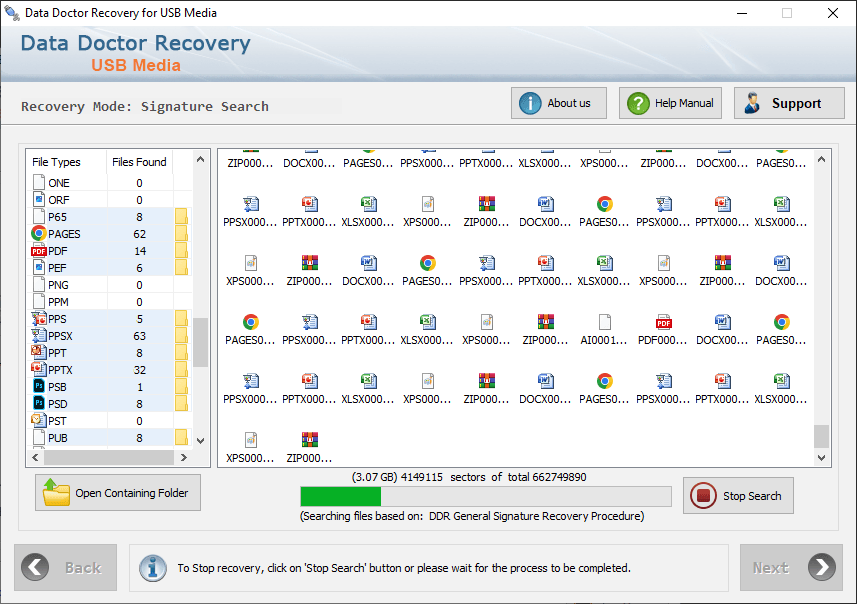The height and width of the screenshot is (604, 857).
Task: Stop the search with Stop Search
Action: [x=738, y=496]
